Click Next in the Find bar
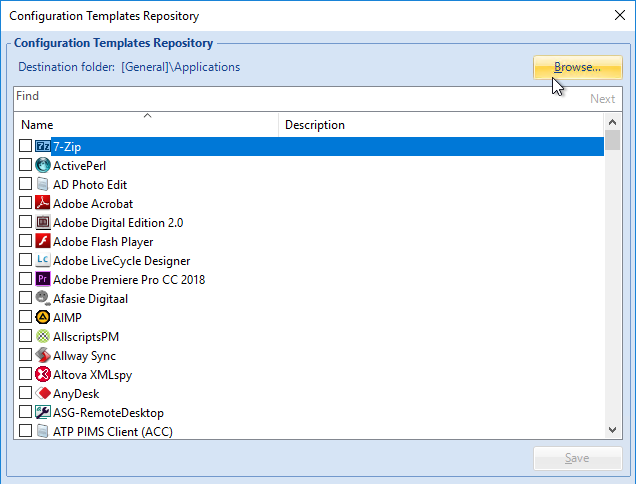Viewport: 636px width, 484px height. (602, 99)
